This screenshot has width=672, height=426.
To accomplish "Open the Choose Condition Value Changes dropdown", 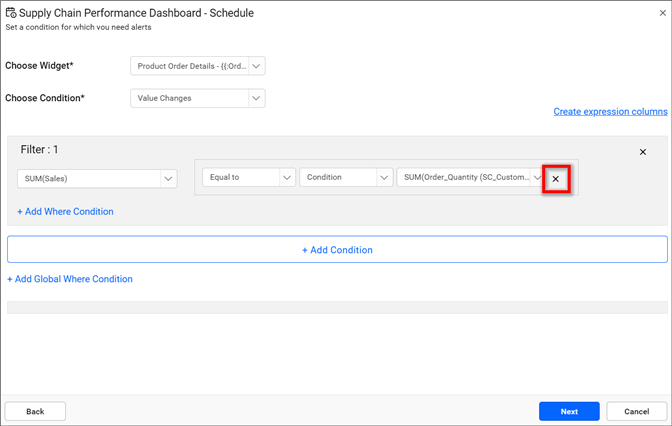I will (190, 98).
